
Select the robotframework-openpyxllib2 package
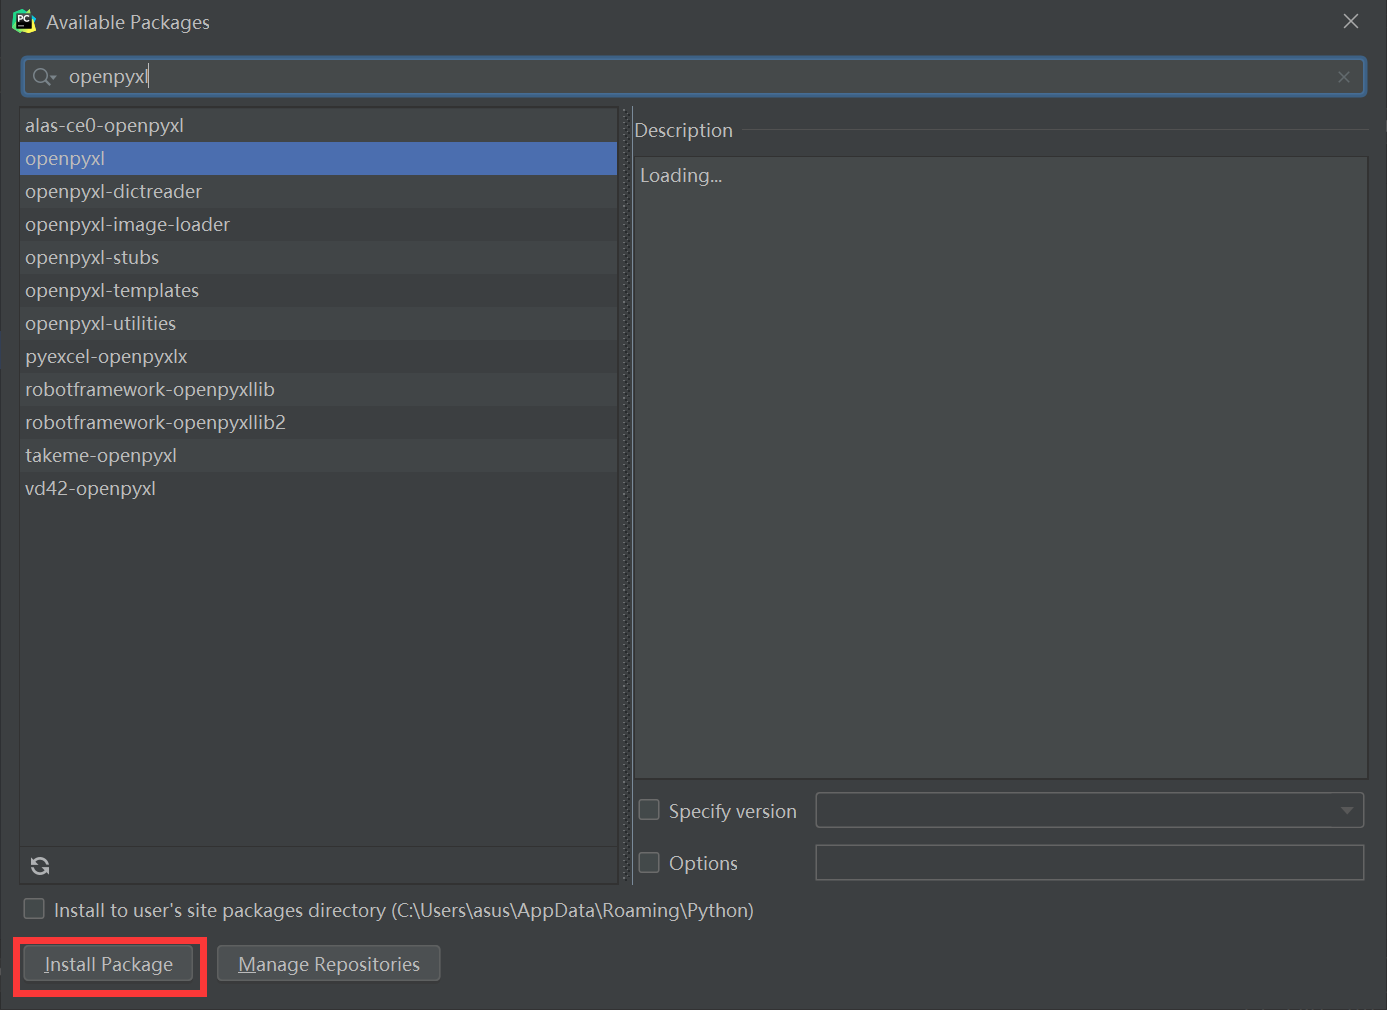pyautogui.click(x=319, y=422)
